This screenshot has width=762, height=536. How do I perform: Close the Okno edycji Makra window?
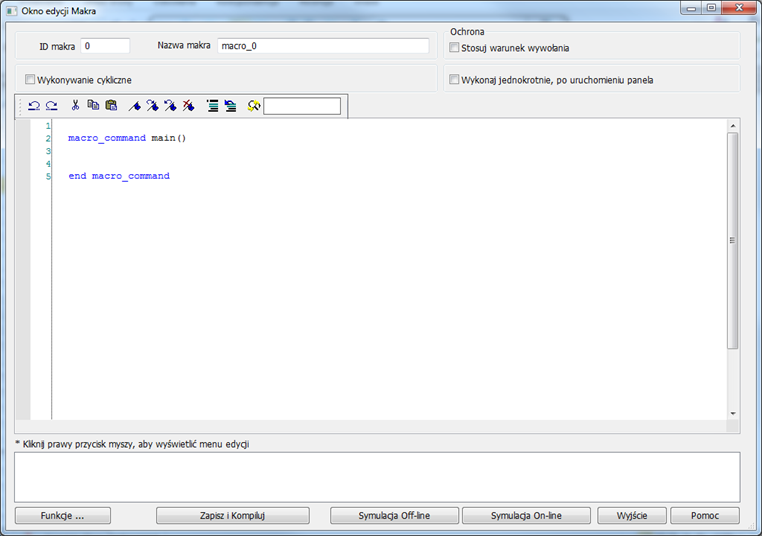tap(739, 7)
